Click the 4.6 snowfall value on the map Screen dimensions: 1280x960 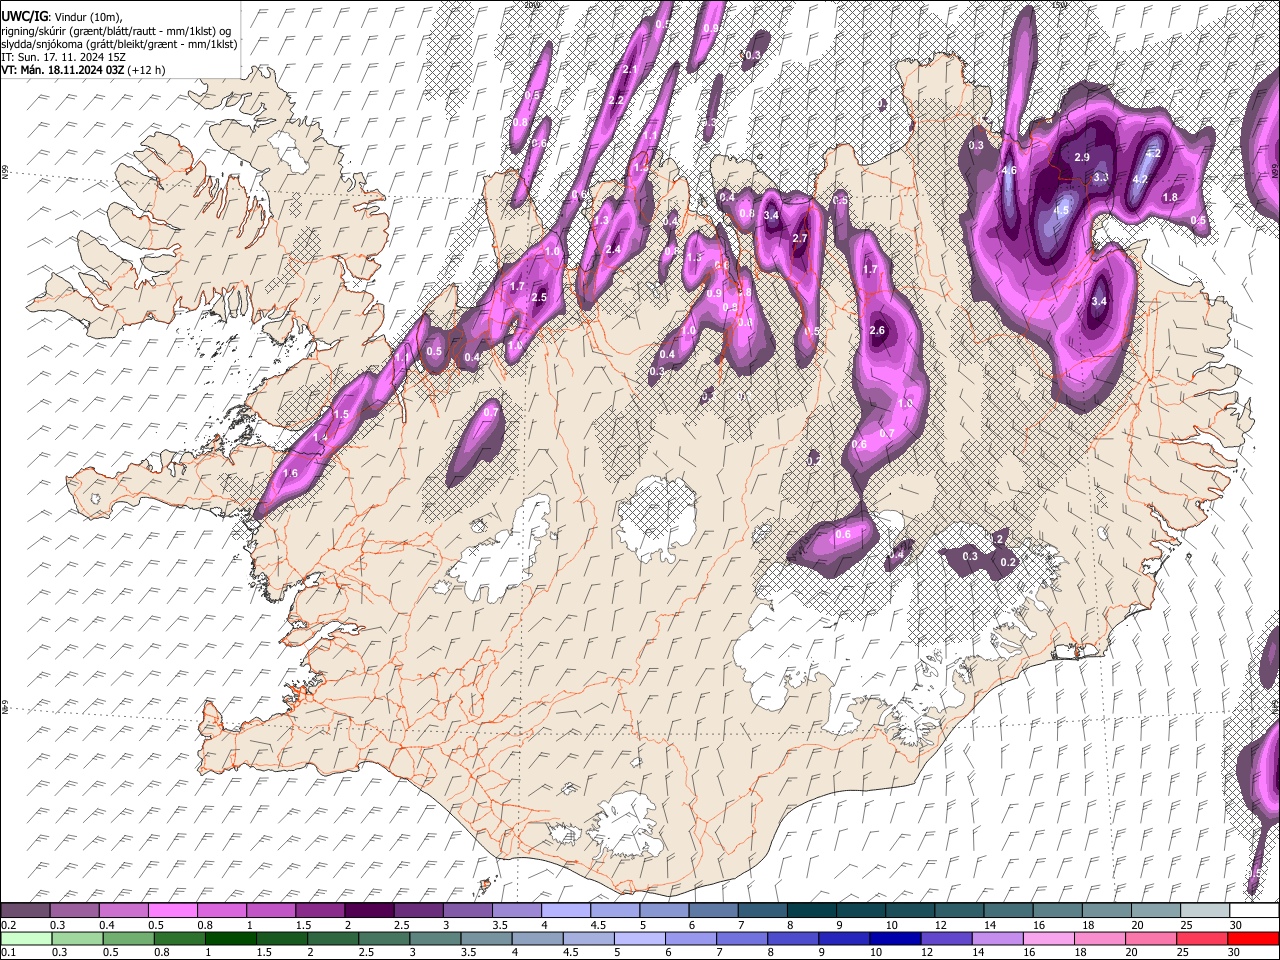[x=1009, y=171]
